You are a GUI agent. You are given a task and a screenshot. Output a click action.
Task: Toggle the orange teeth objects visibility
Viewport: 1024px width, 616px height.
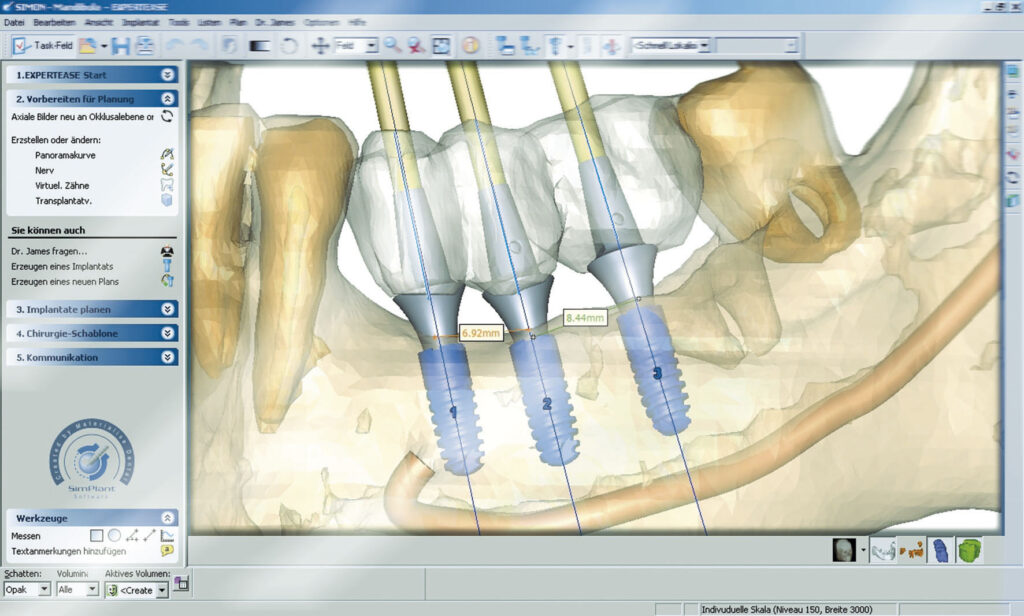[912, 550]
